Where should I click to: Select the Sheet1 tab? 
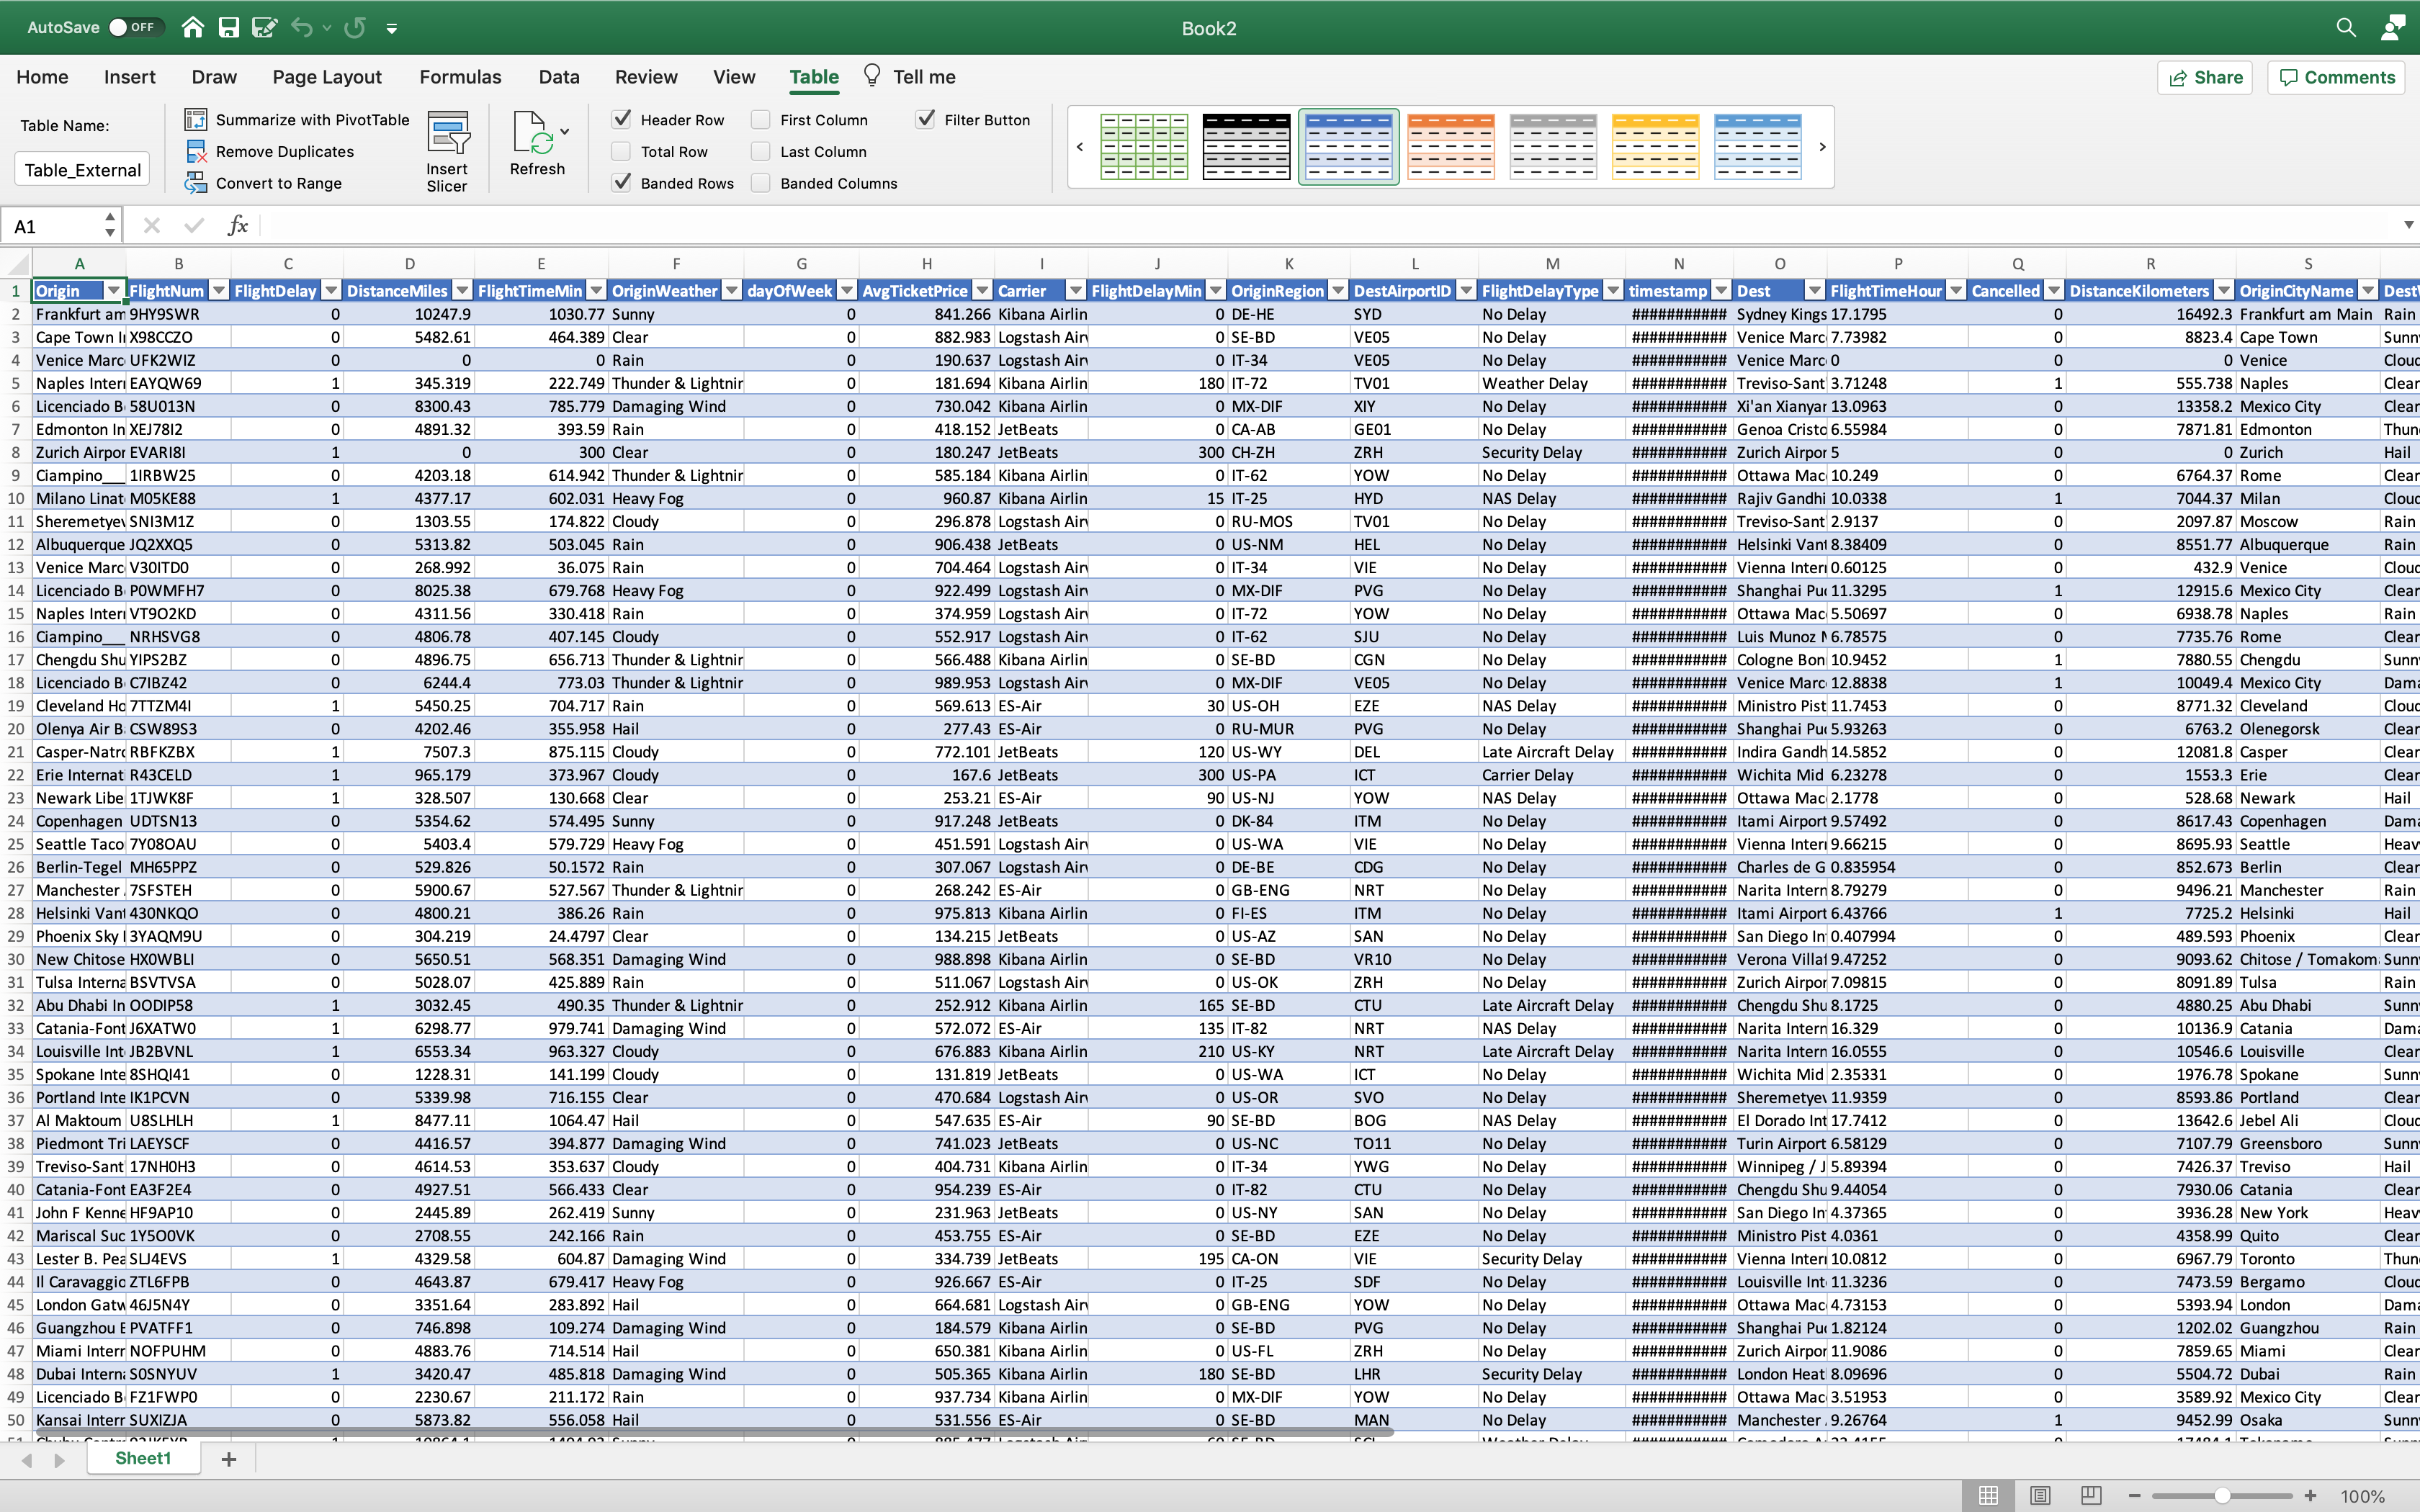(x=143, y=1458)
